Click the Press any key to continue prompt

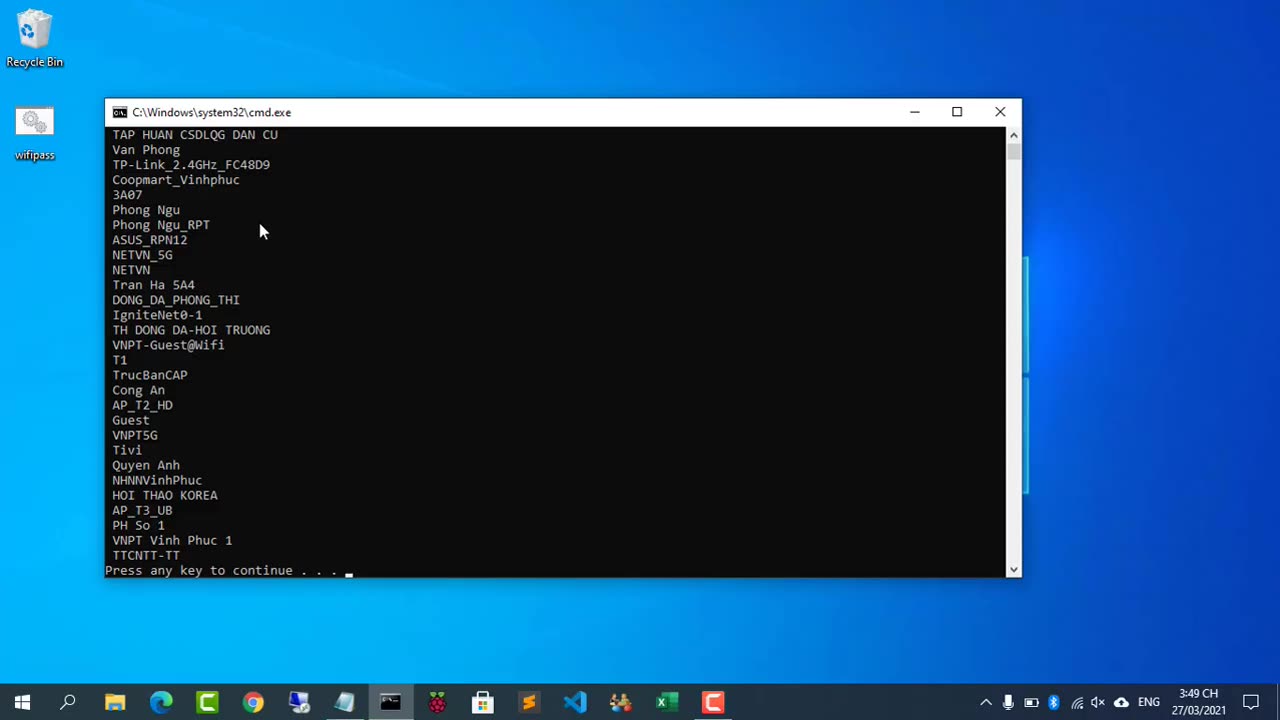pos(221,570)
